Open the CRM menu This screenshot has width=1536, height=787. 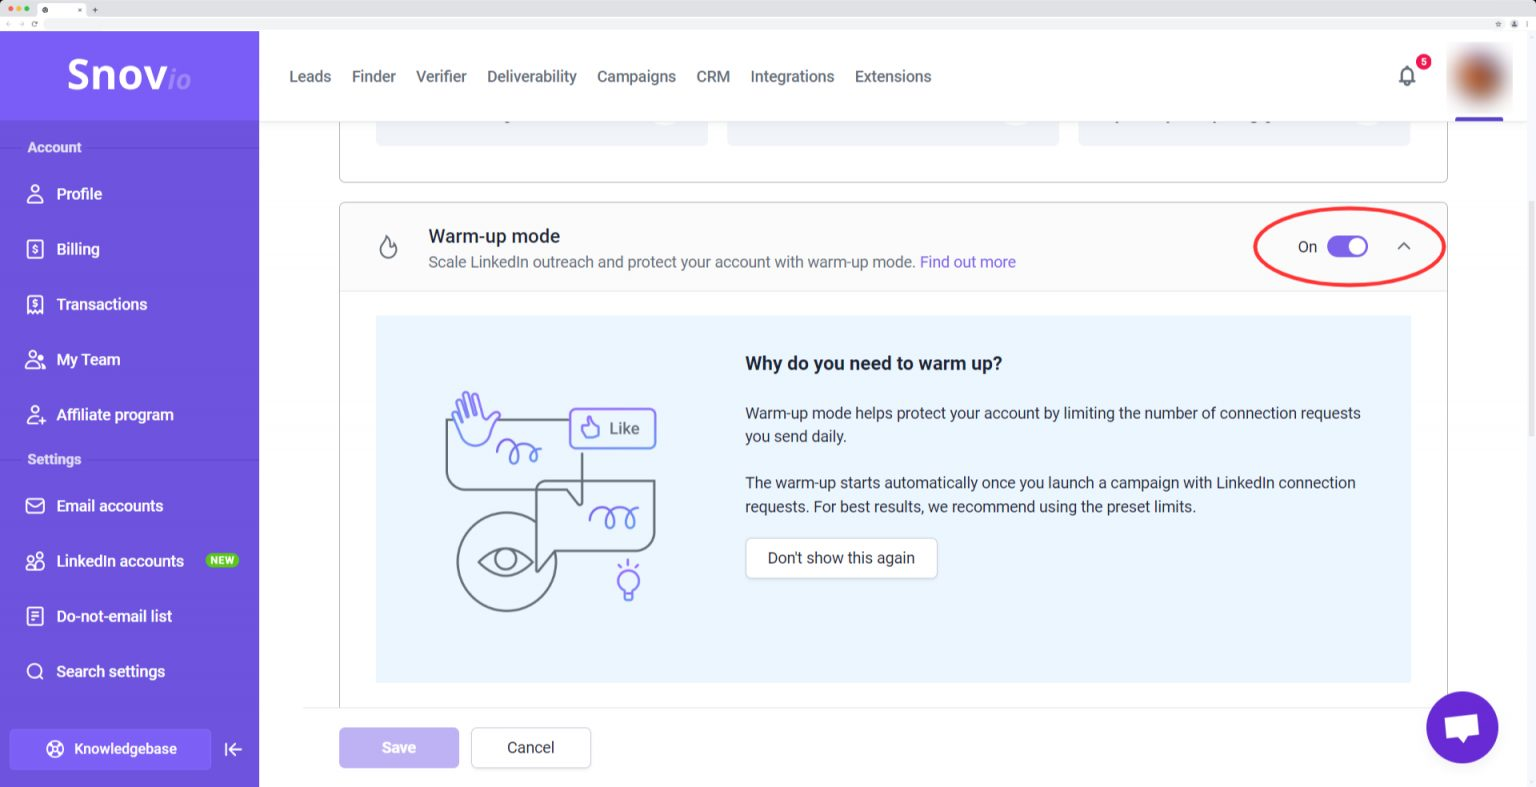coord(713,76)
